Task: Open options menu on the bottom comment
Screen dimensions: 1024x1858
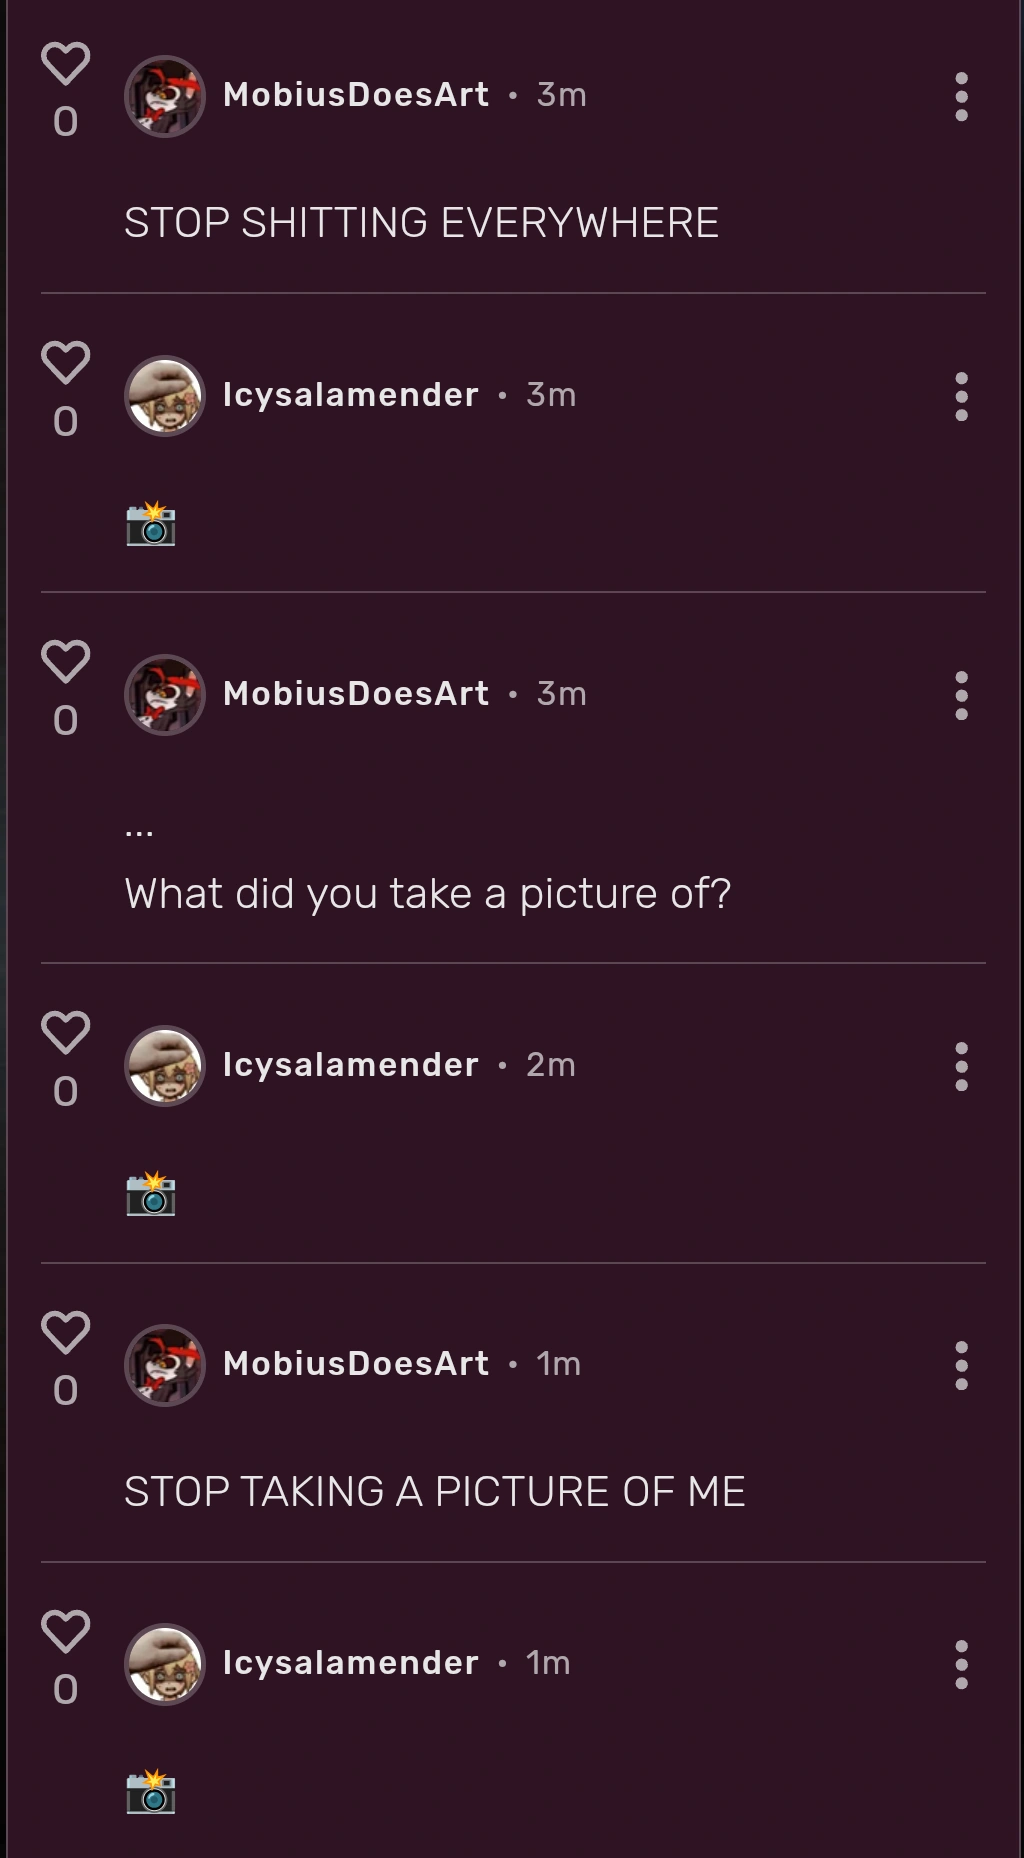Action: (x=961, y=1663)
